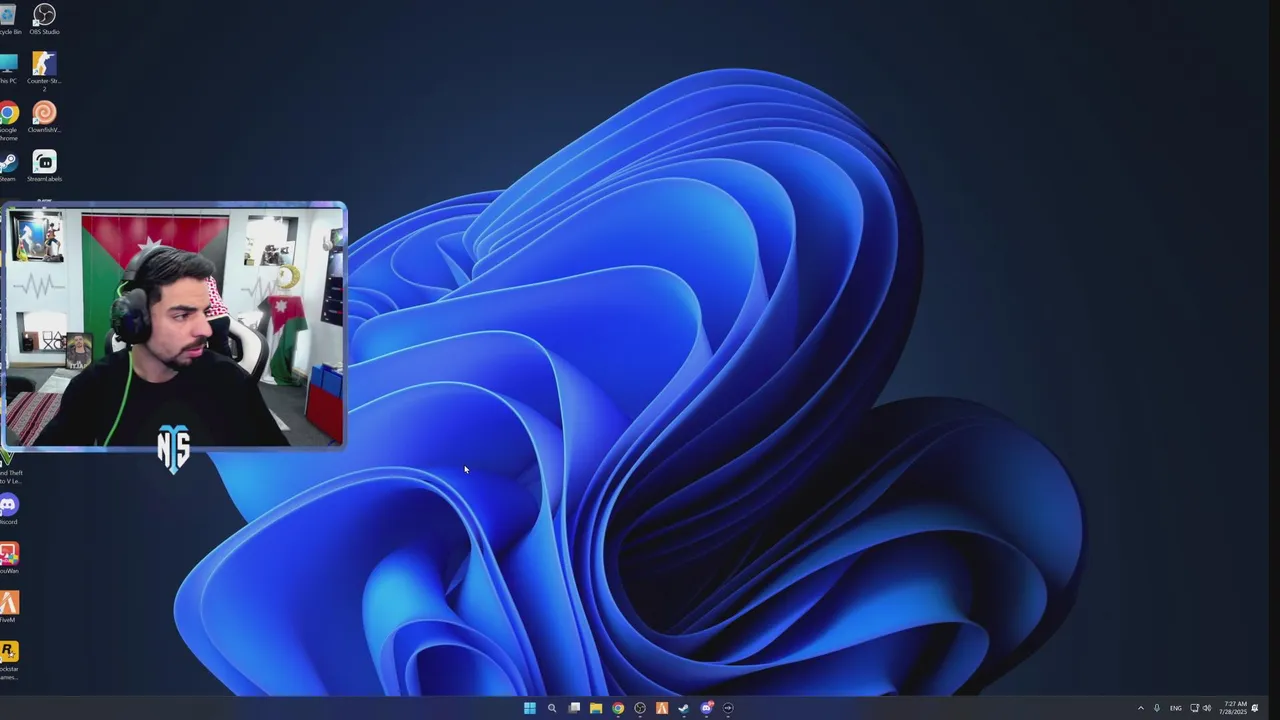Click the arrow app icon after Discord
The width and height of the screenshot is (1280, 720).
coord(728,708)
